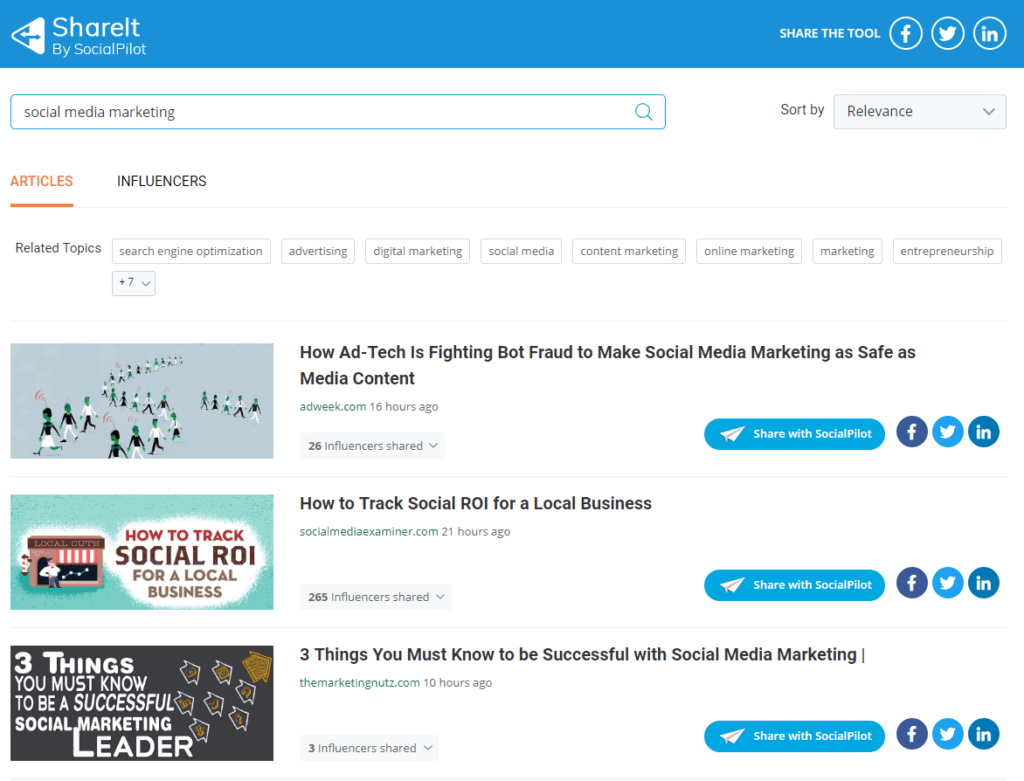Expand the +7 more related topics
This screenshot has height=781, width=1024.
click(133, 283)
